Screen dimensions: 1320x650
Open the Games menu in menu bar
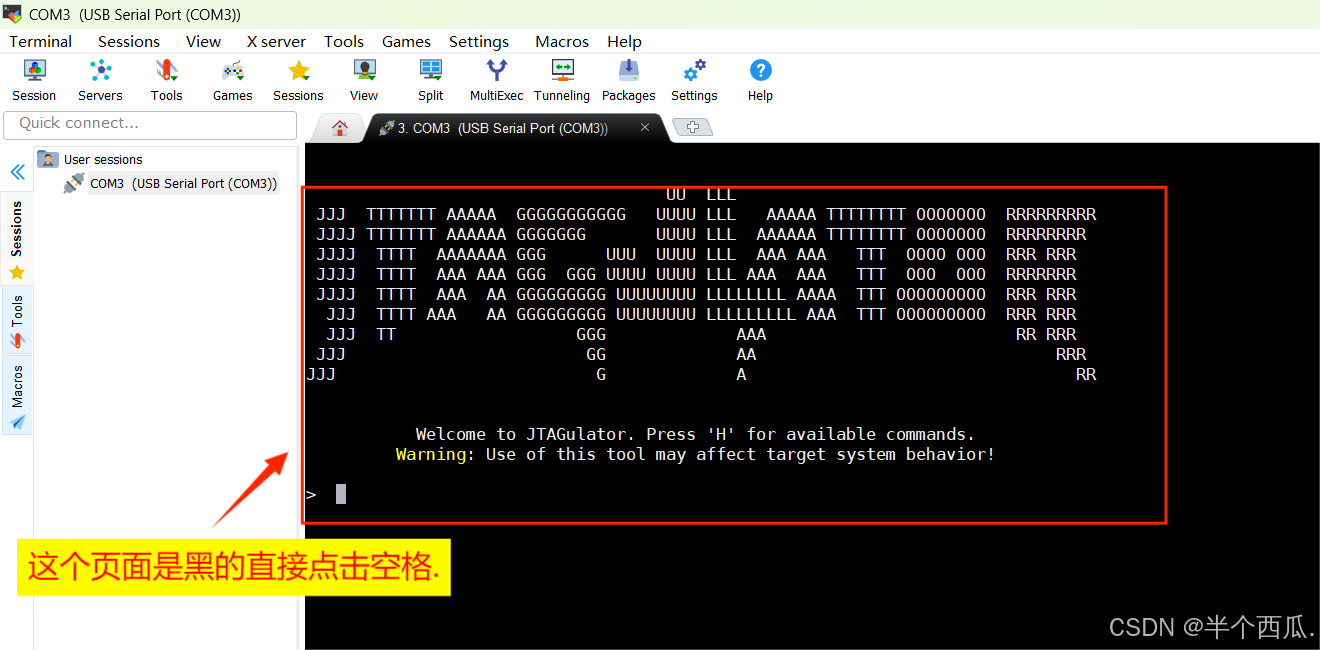406,41
